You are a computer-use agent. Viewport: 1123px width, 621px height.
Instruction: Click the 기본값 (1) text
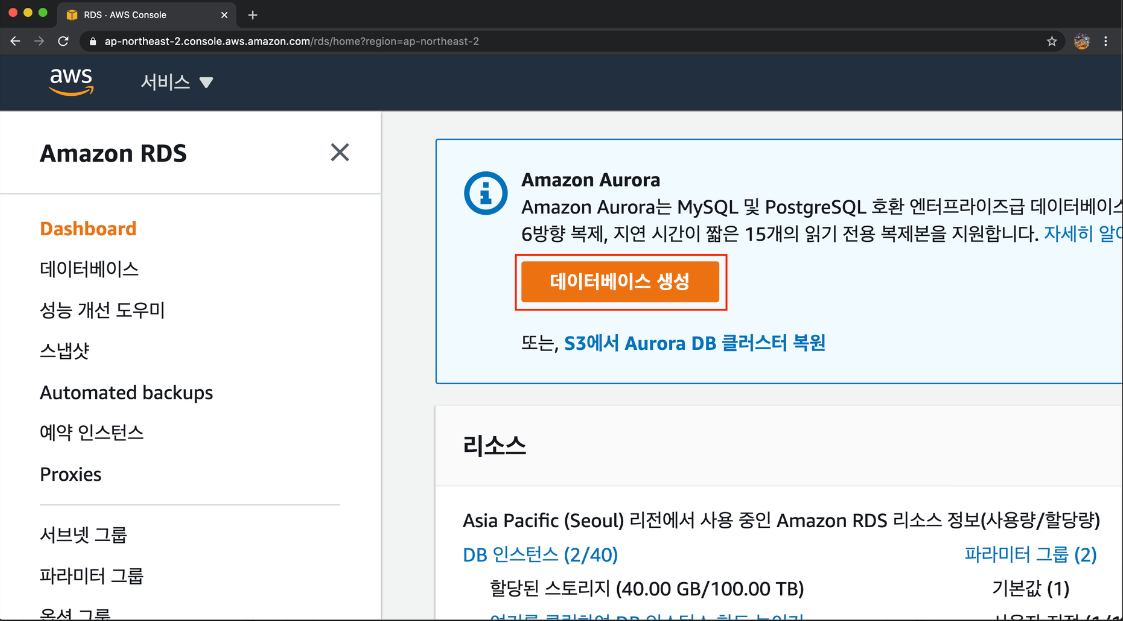(x=1031, y=589)
